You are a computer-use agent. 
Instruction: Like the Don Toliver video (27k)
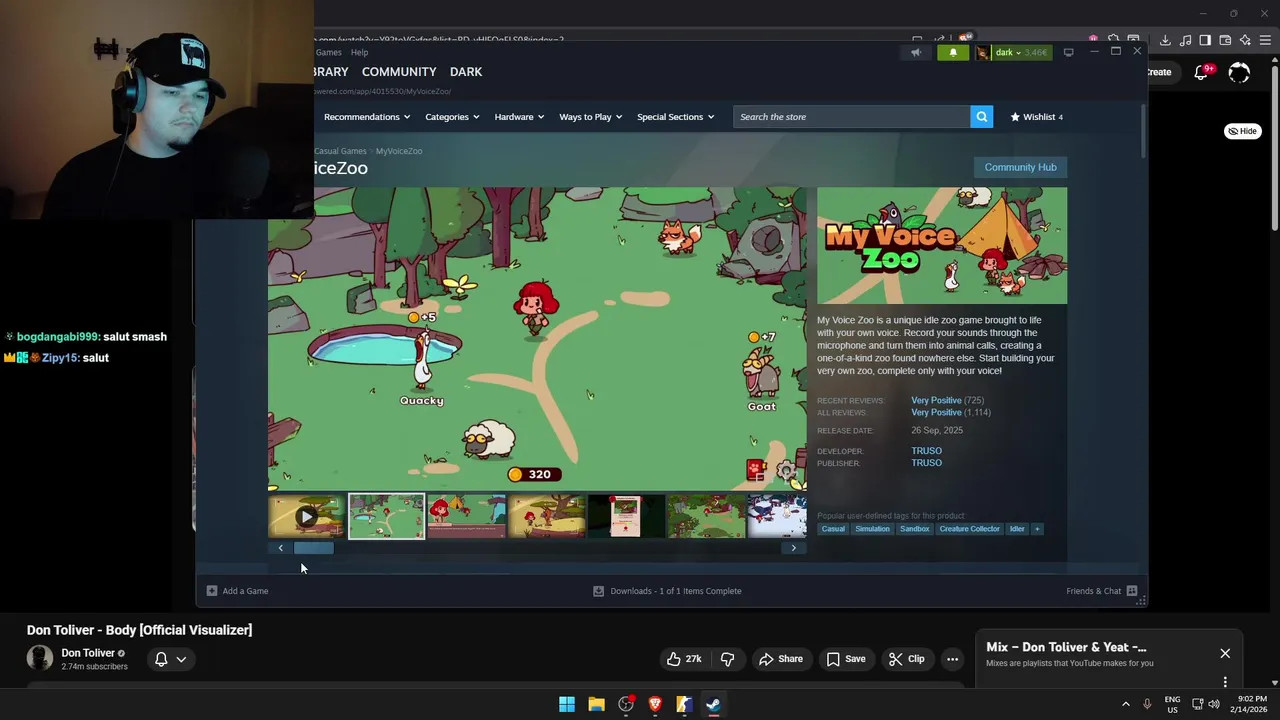pos(685,659)
